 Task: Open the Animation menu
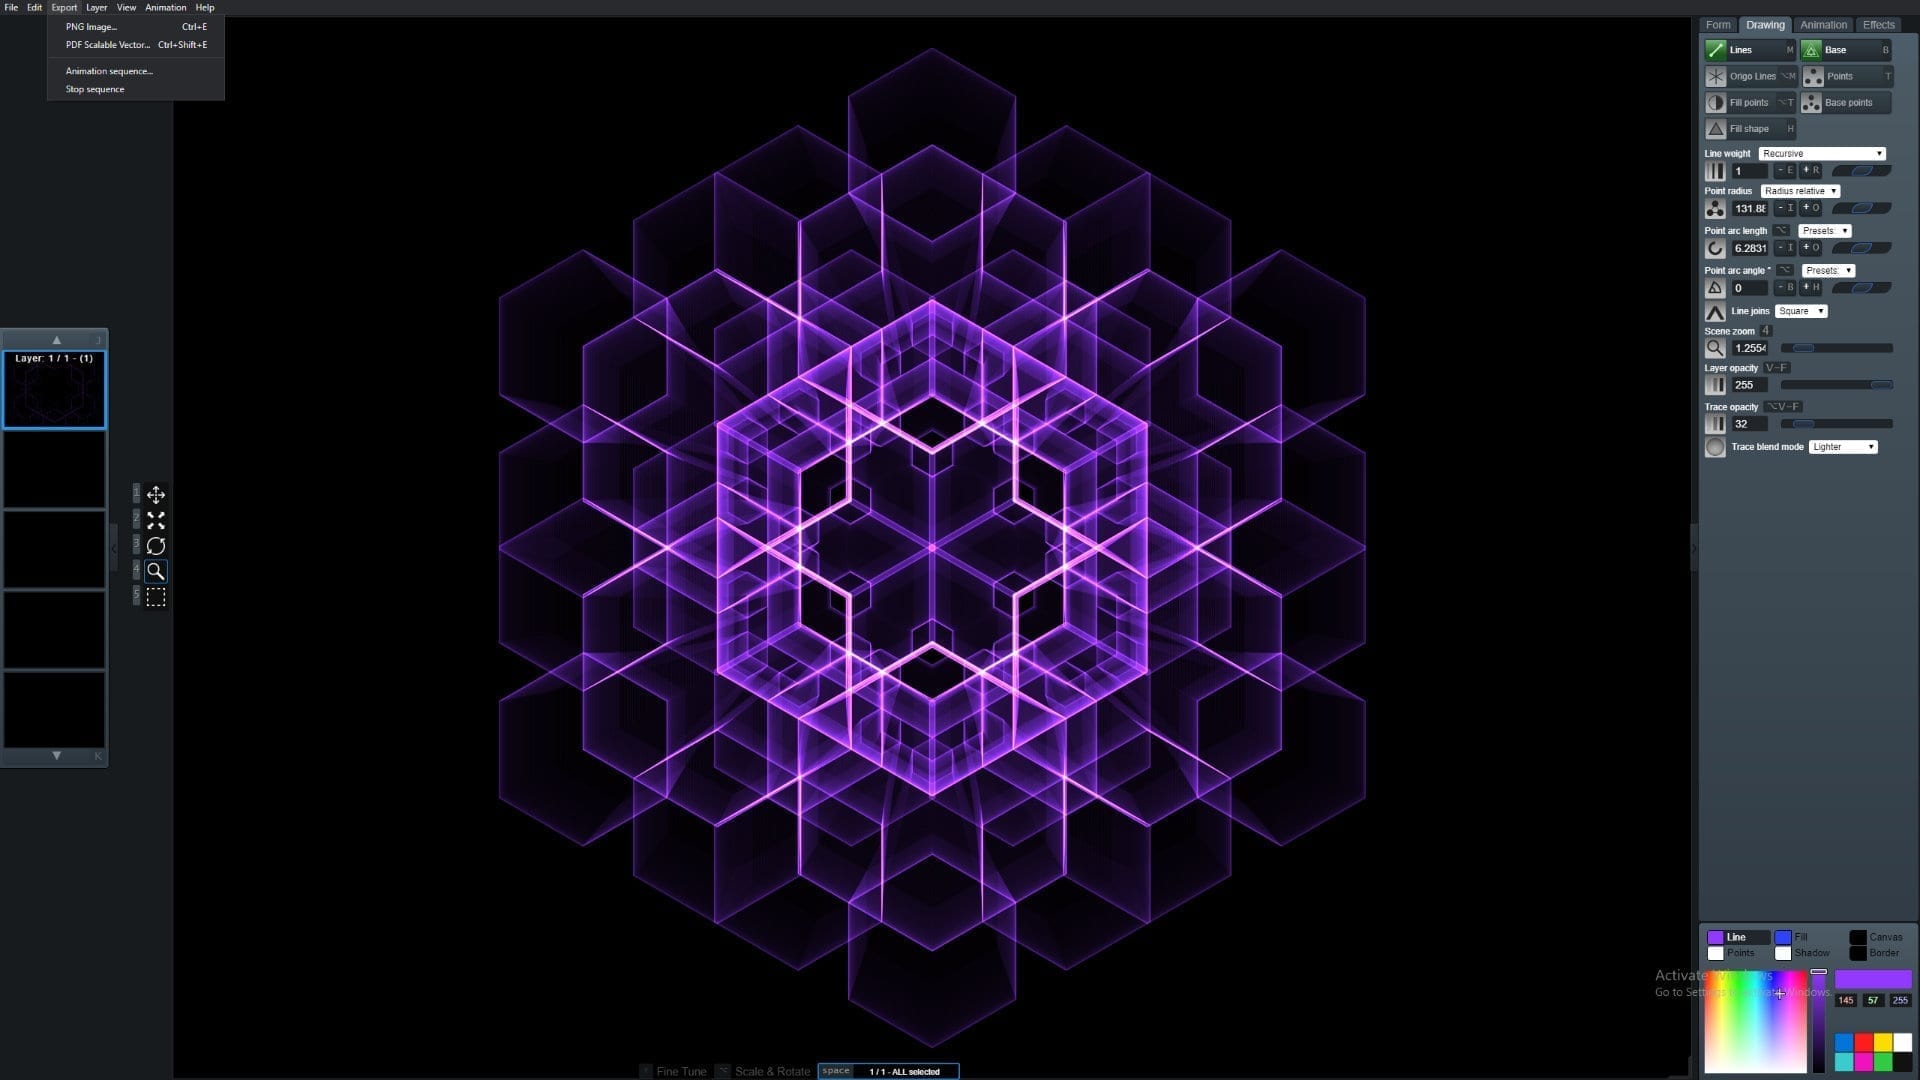(x=165, y=7)
